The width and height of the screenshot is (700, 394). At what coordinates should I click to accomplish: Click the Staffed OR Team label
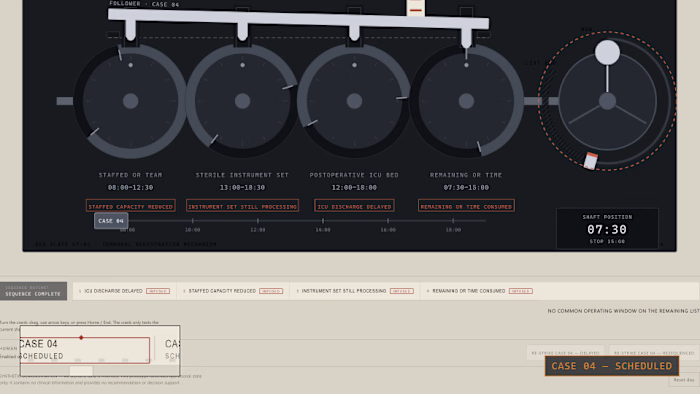130,175
